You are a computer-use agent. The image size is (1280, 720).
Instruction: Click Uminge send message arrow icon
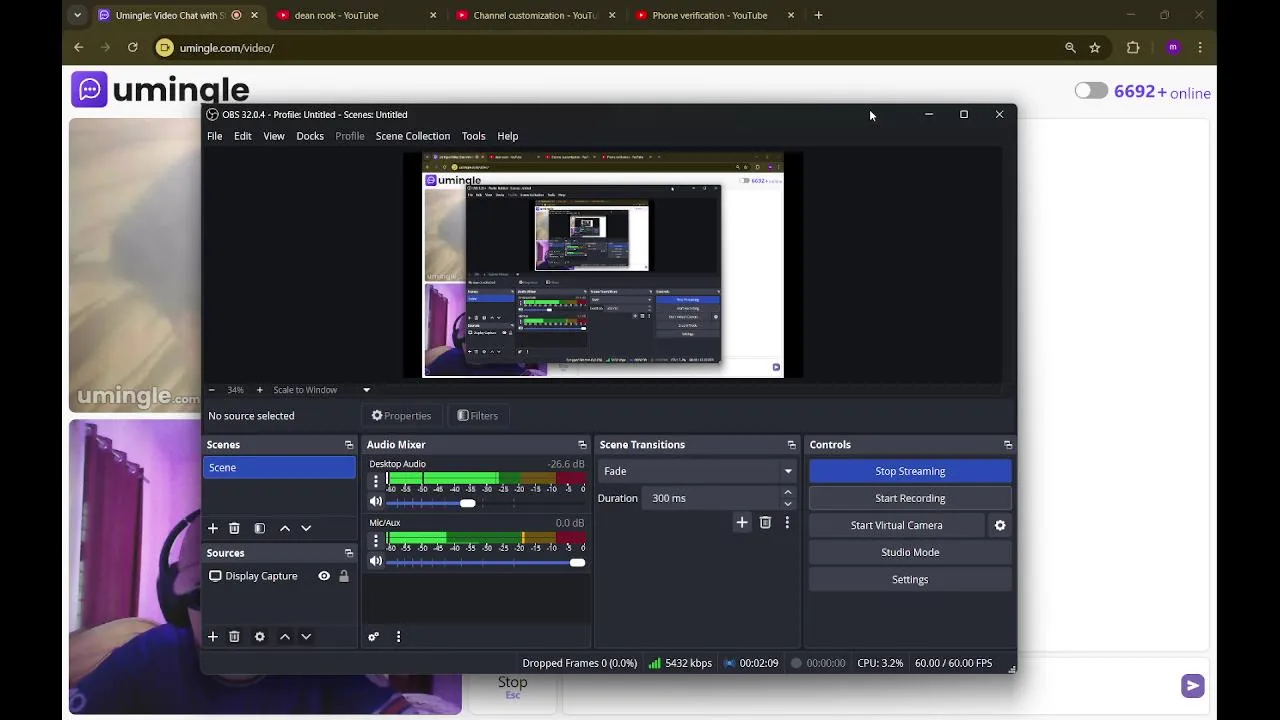pyautogui.click(x=1192, y=685)
